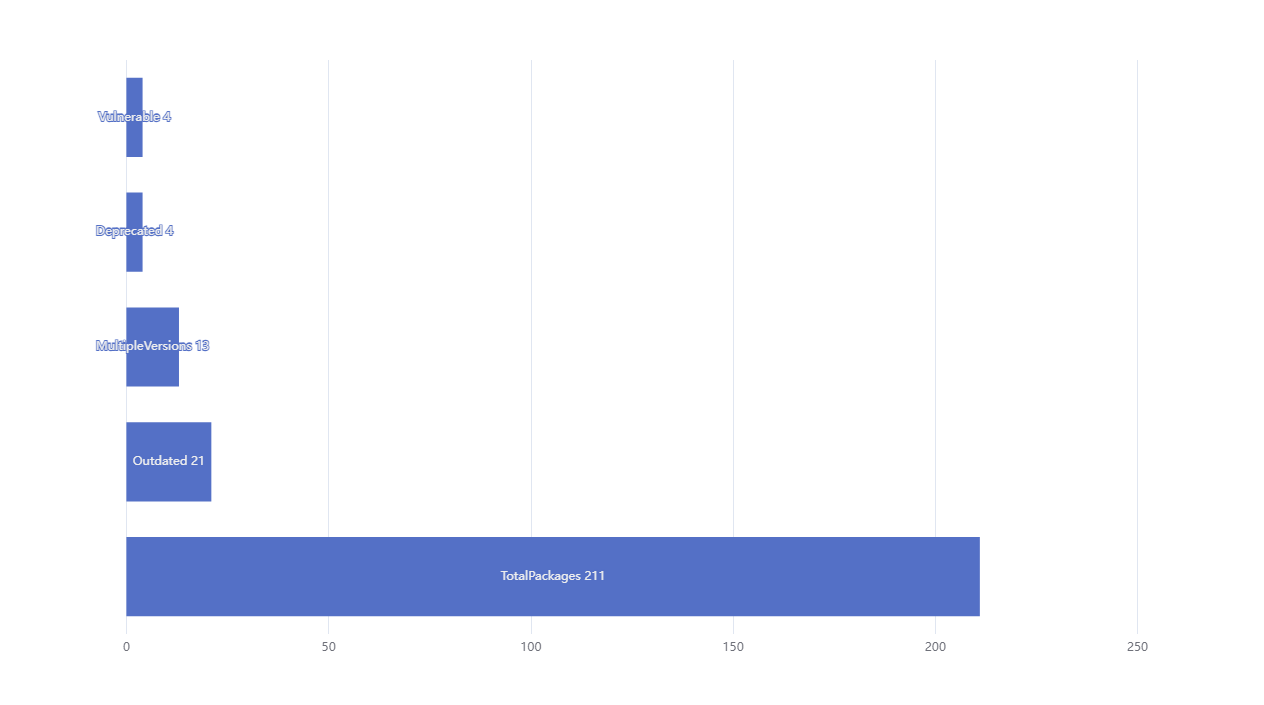Image resolution: width=1264 pixels, height=705 pixels.
Task: Click the 'Vulnerable 4' label text
Action: point(134,117)
